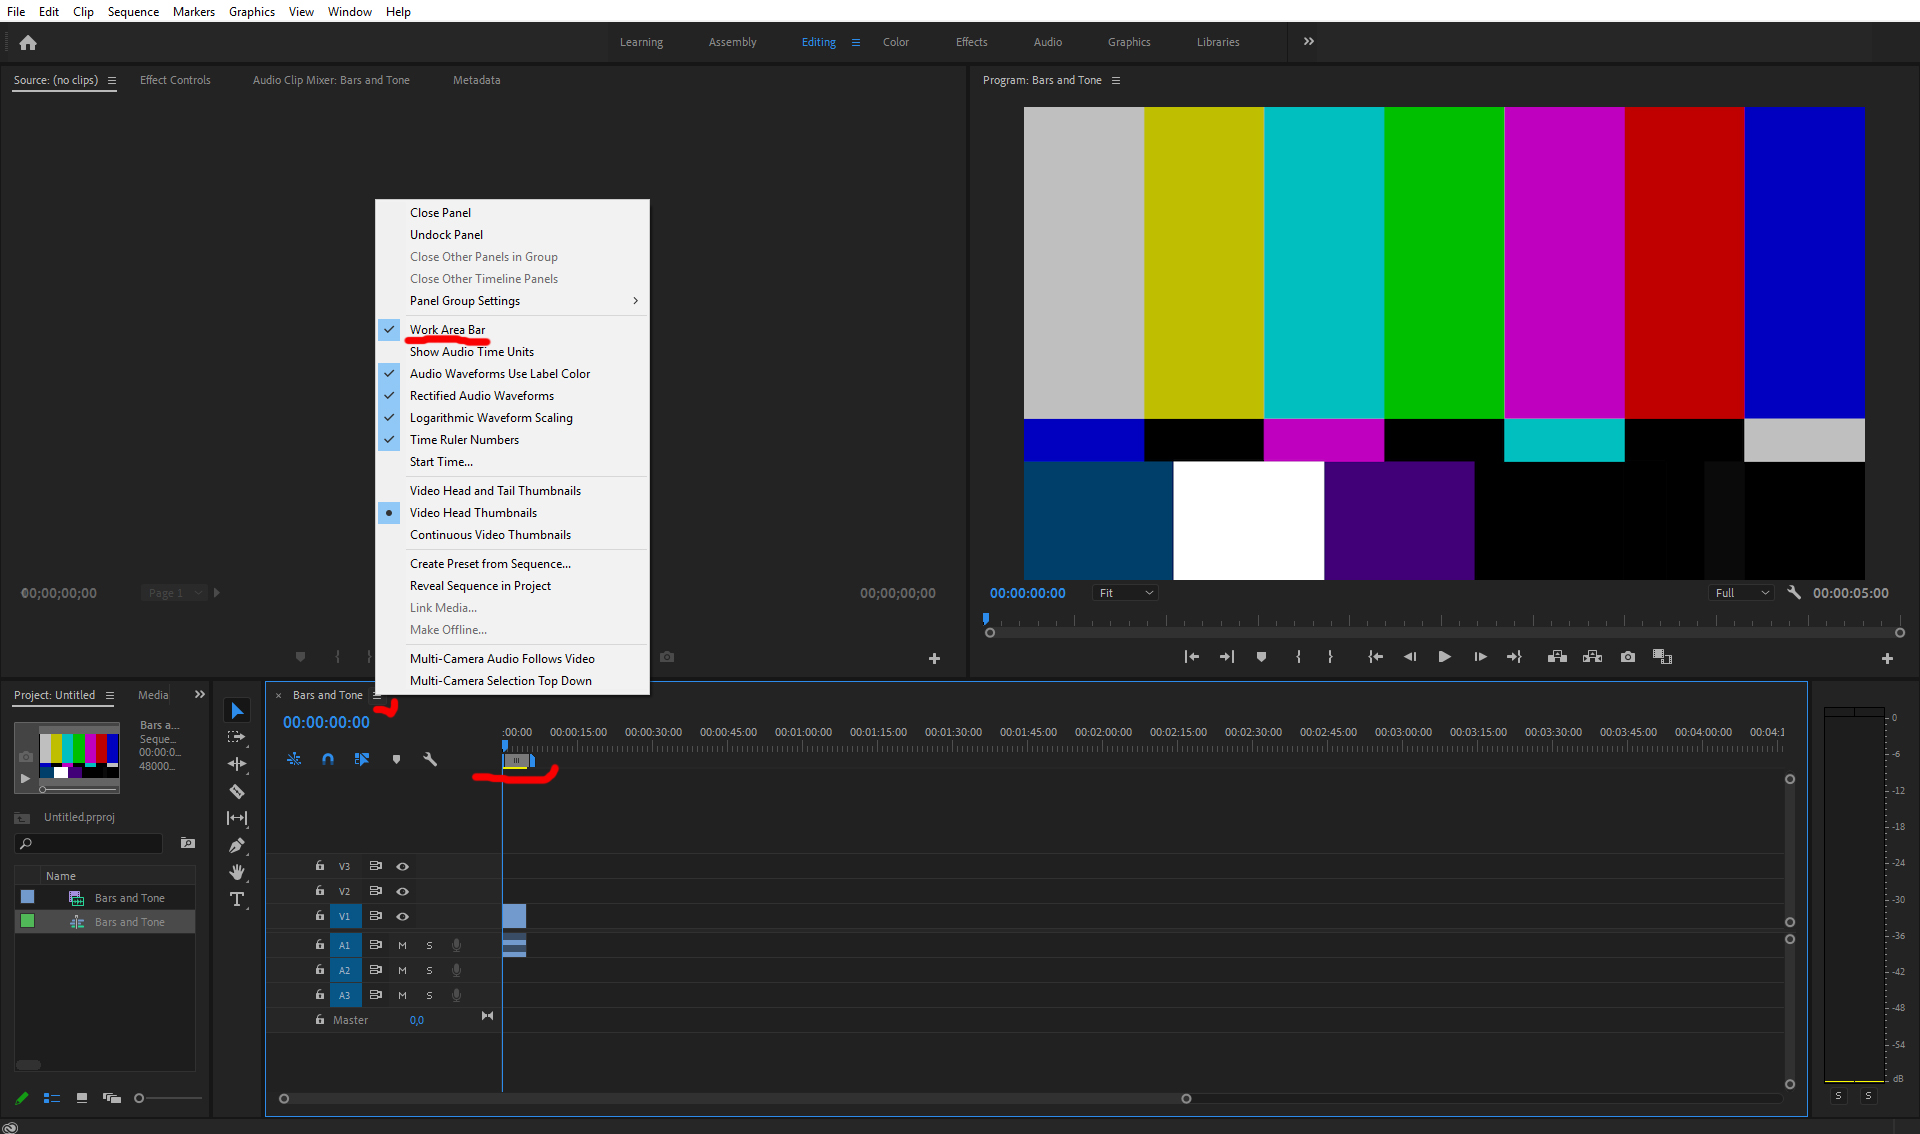Open the Fit zoom level dropdown
The image size is (1920, 1134).
pos(1126,593)
